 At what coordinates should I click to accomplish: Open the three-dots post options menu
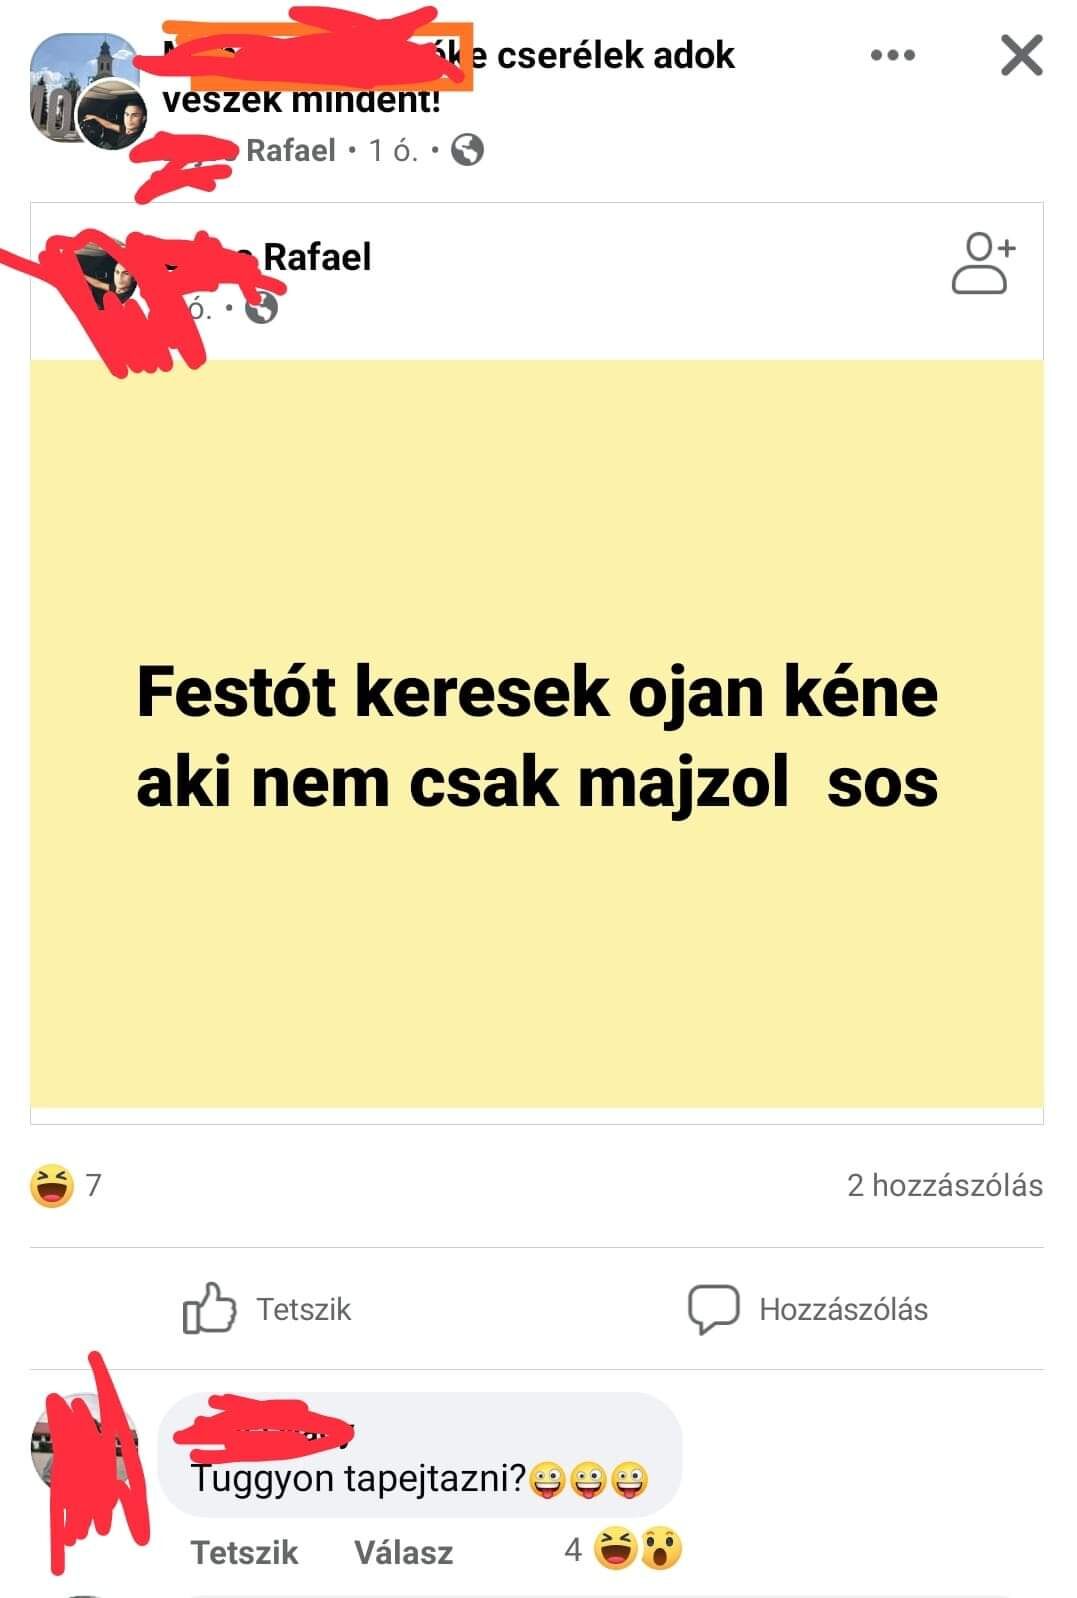point(893,55)
